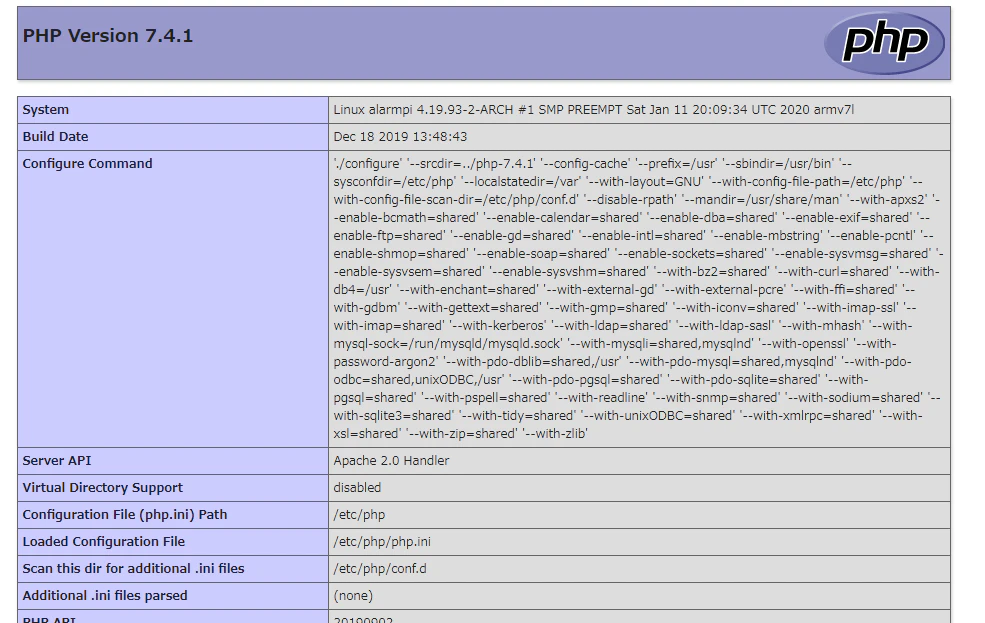Screen dimensions: 985x623
Task: Click the PHP logo in the header
Action: tap(884, 43)
